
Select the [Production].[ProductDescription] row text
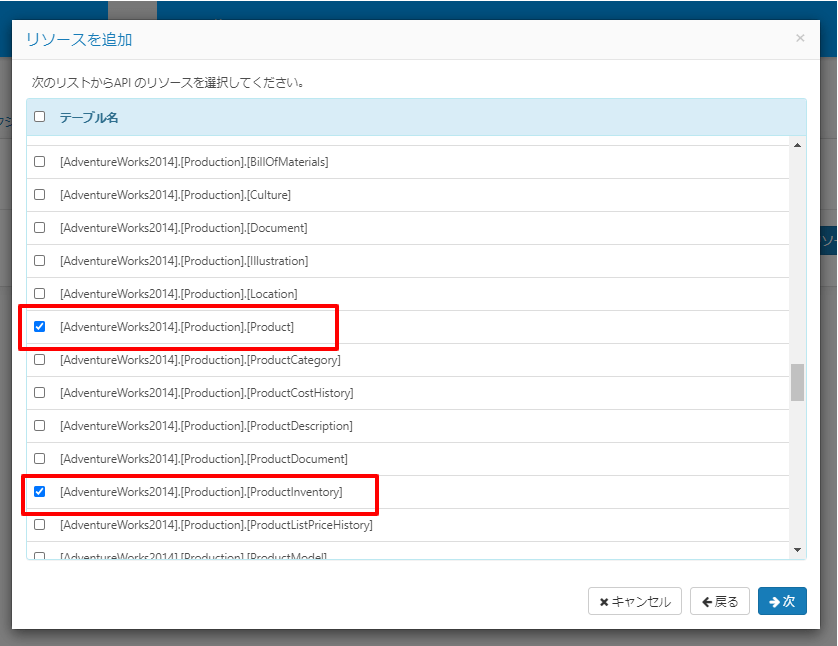tap(206, 426)
